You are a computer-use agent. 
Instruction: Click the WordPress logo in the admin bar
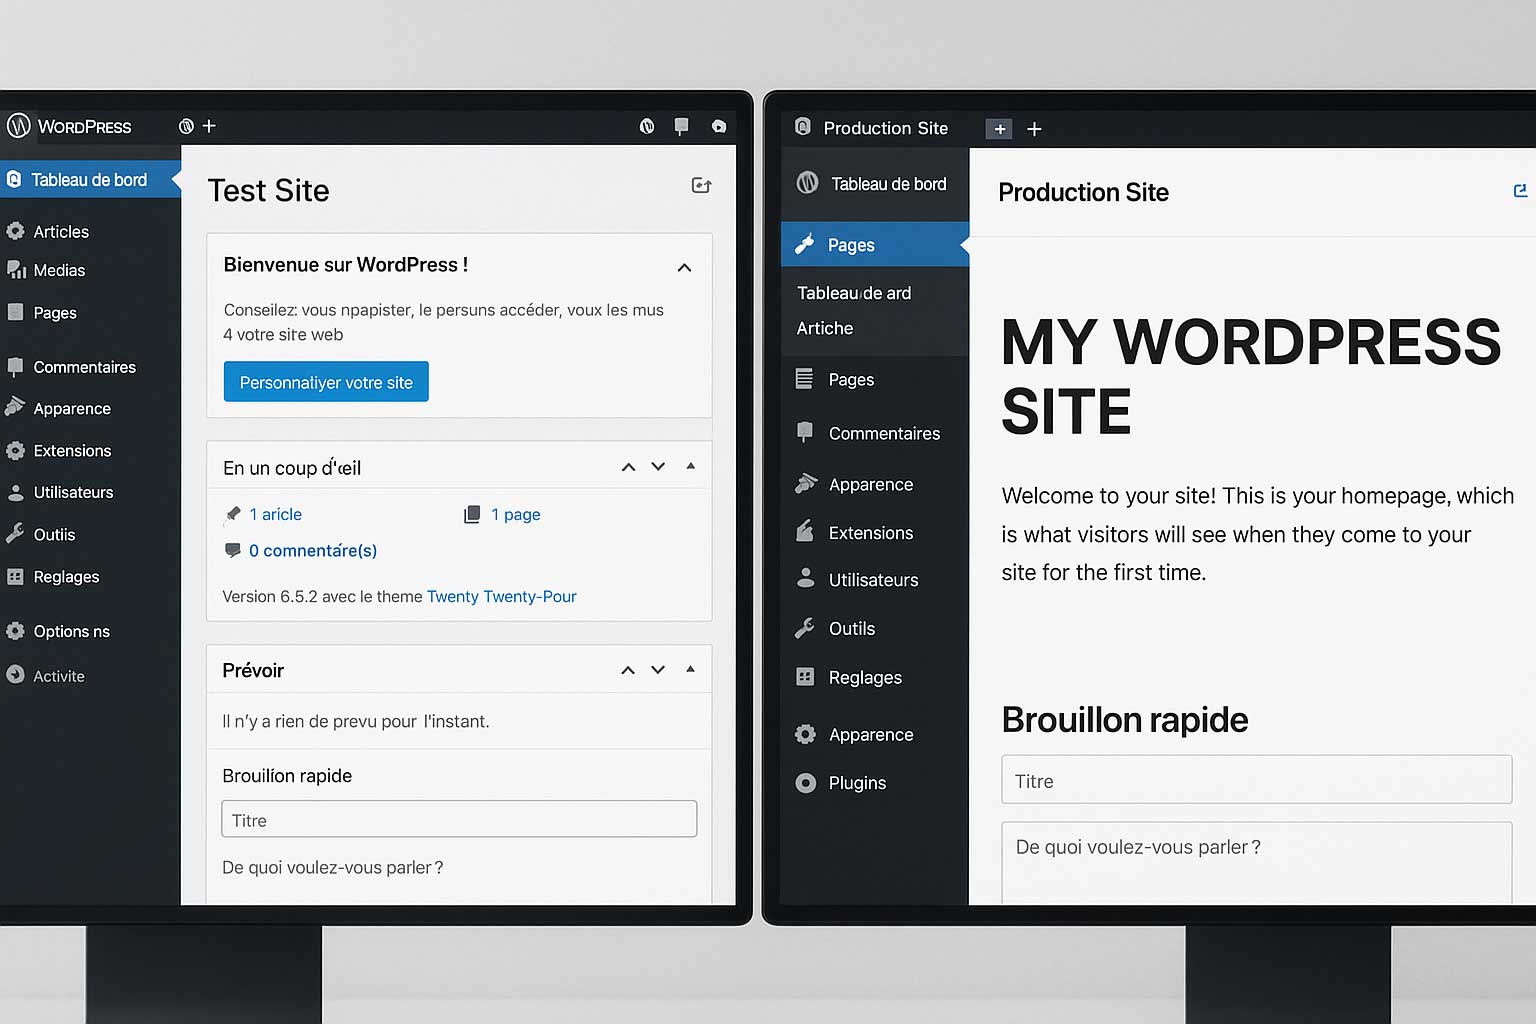click(17, 126)
